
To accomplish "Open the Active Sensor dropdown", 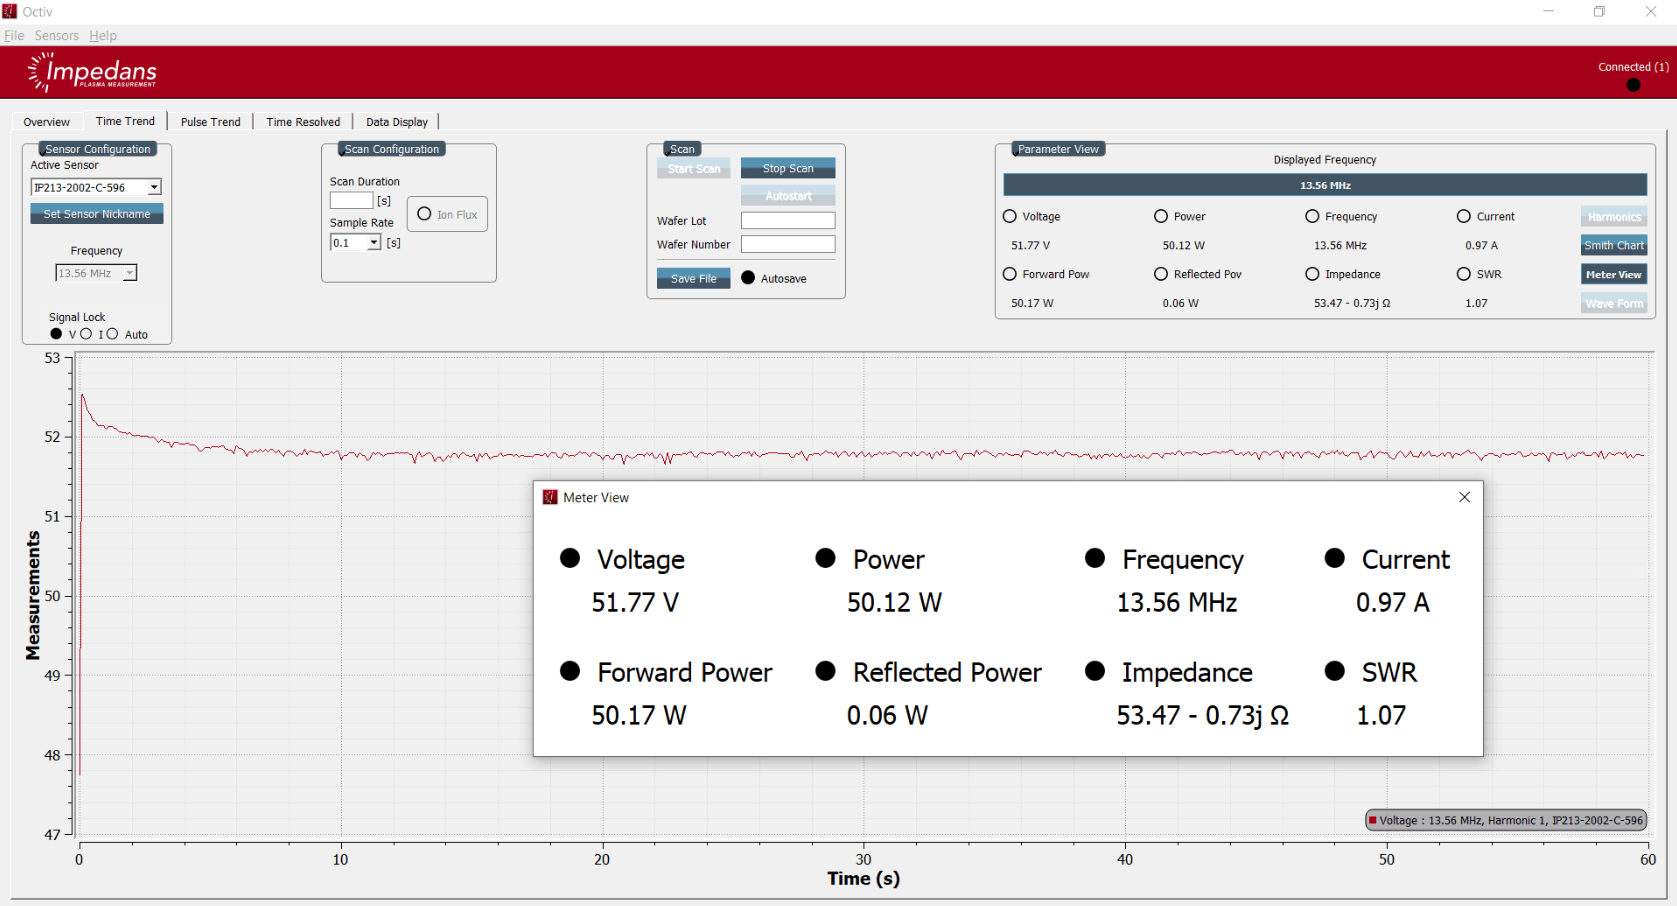I will (x=154, y=187).
